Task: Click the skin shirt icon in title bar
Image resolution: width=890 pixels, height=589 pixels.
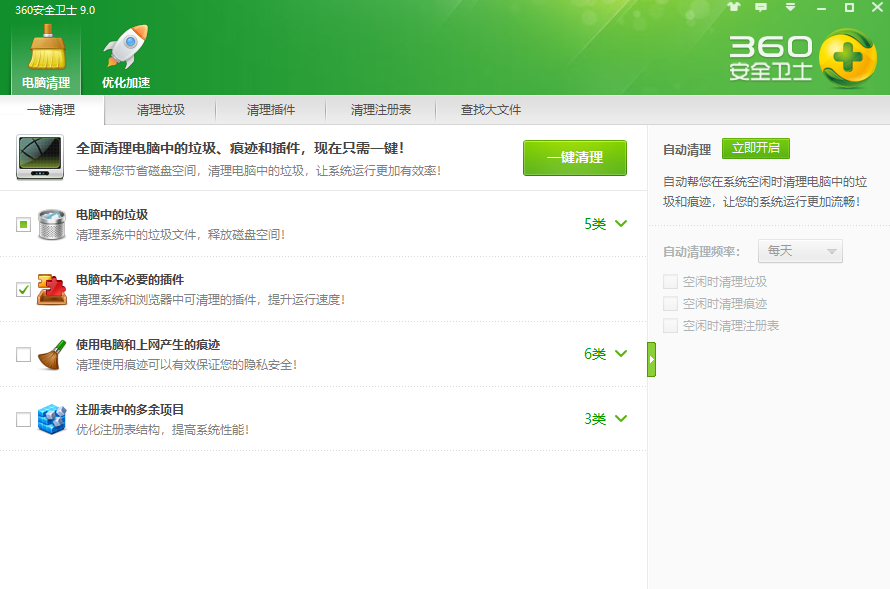Action: (734, 7)
